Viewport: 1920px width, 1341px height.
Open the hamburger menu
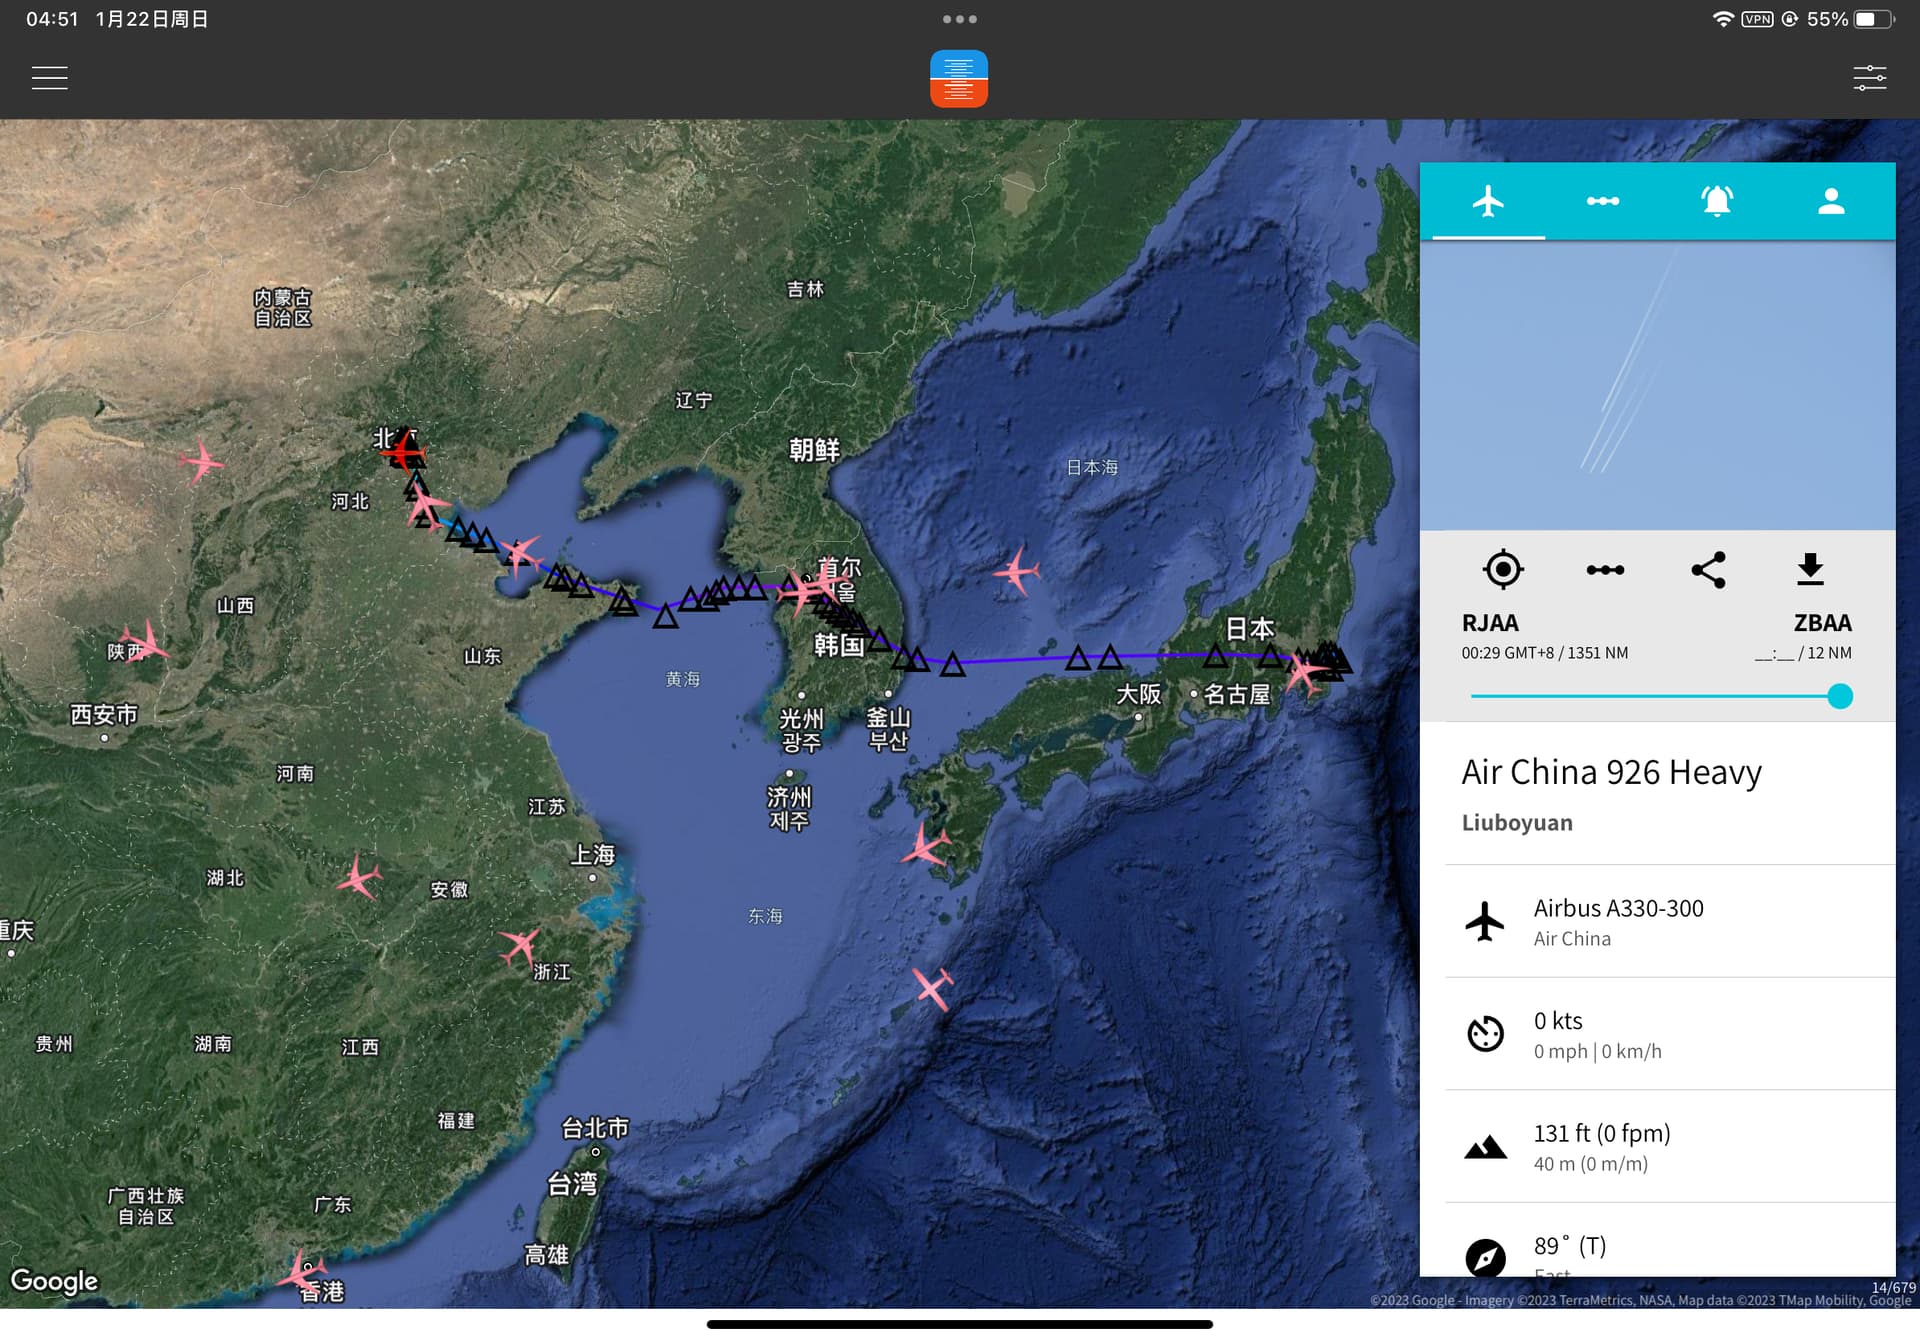point(49,78)
